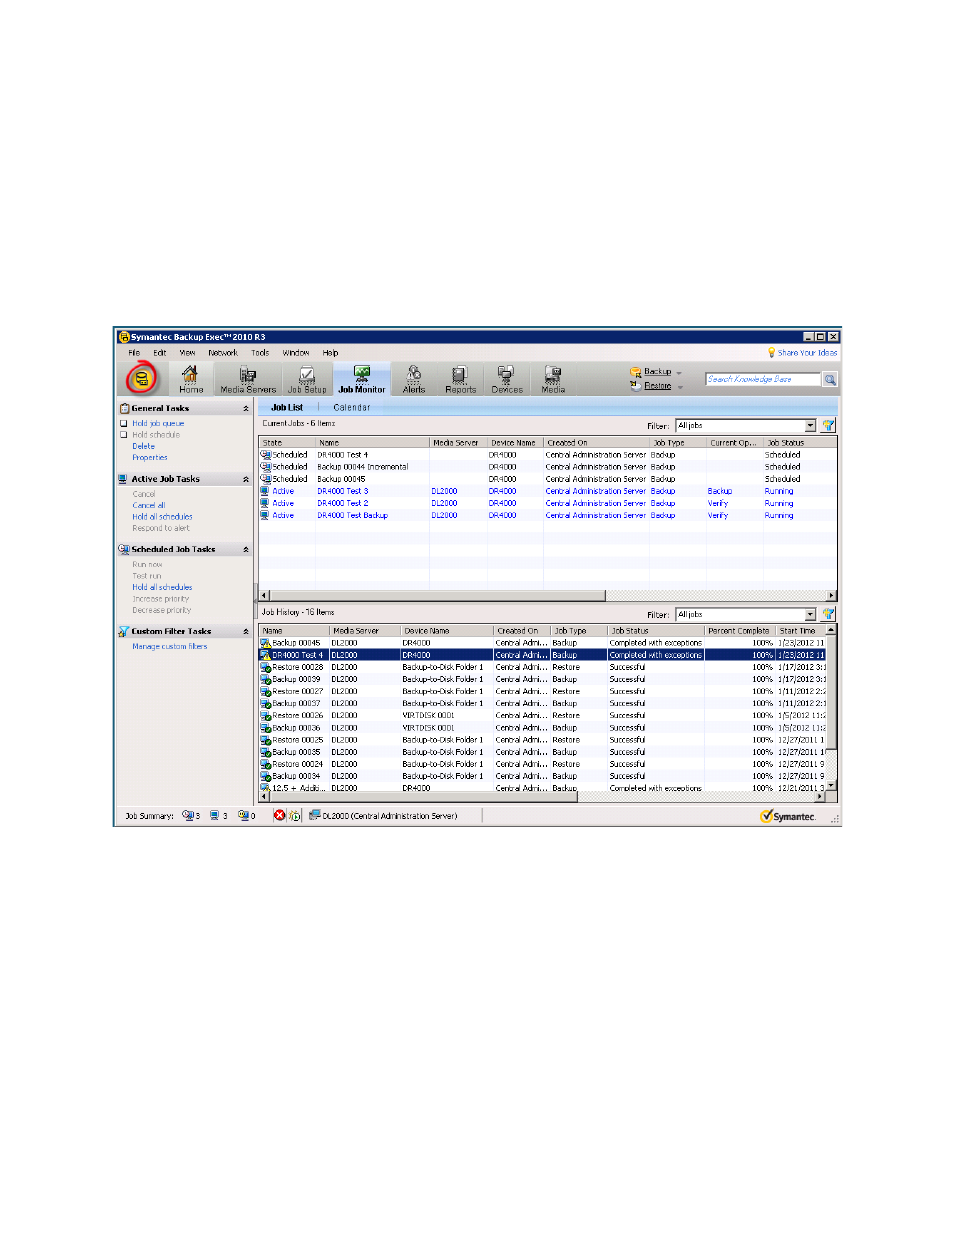This screenshot has height=1235, width=954.
Task: Open the Alerts view
Action: coord(414,379)
